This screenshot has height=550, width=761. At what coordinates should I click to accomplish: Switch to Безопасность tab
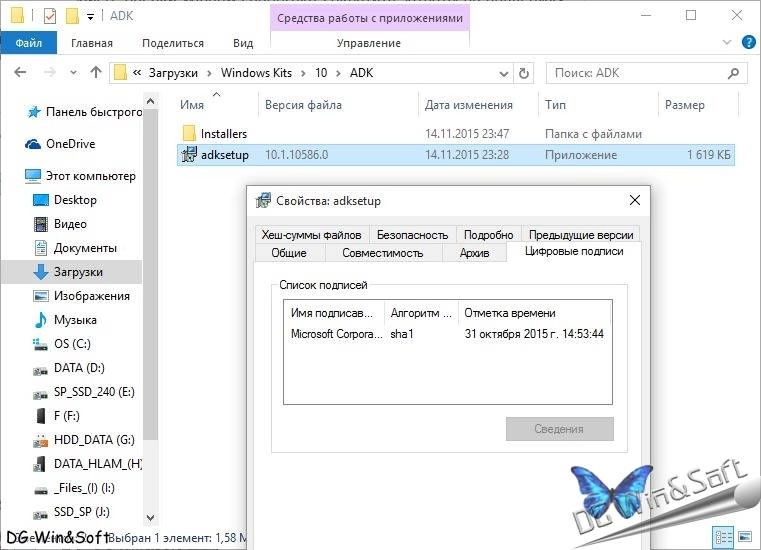coord(413,235)
